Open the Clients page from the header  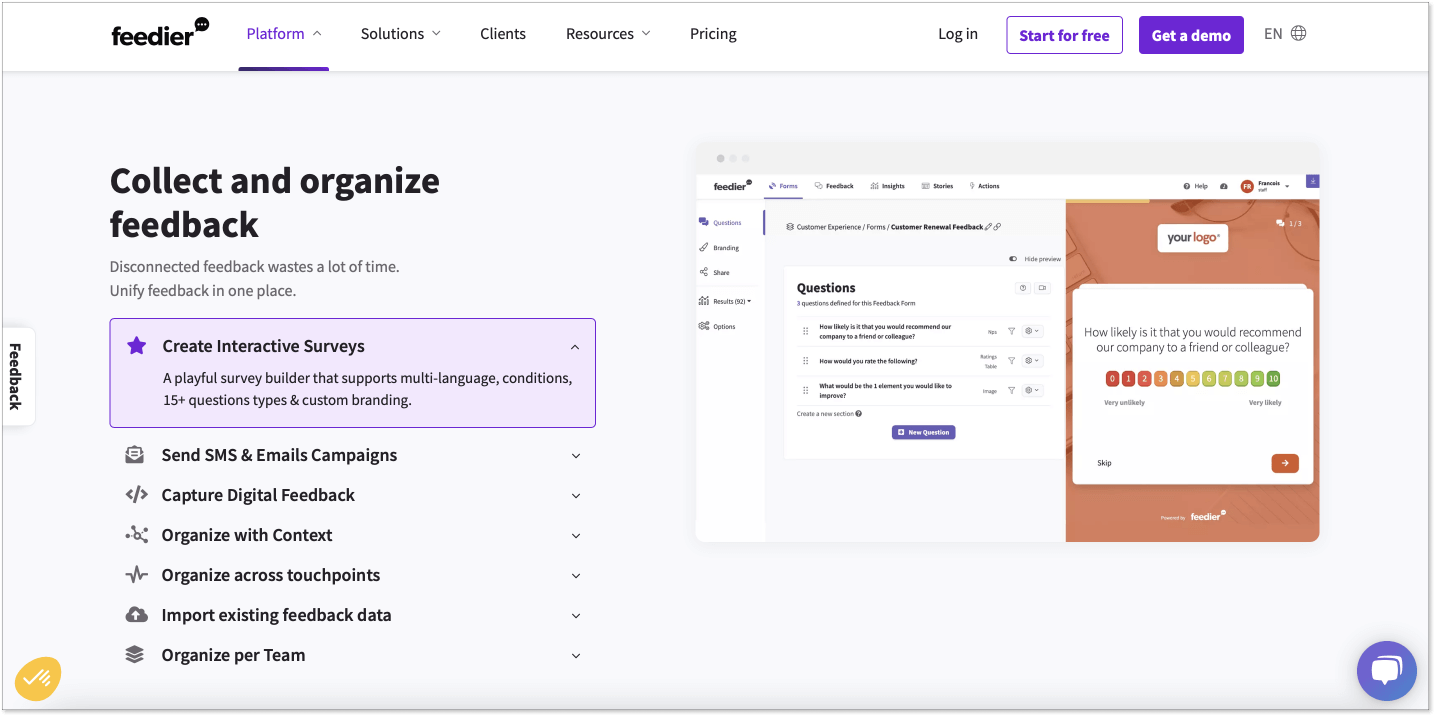click(503, 33)
